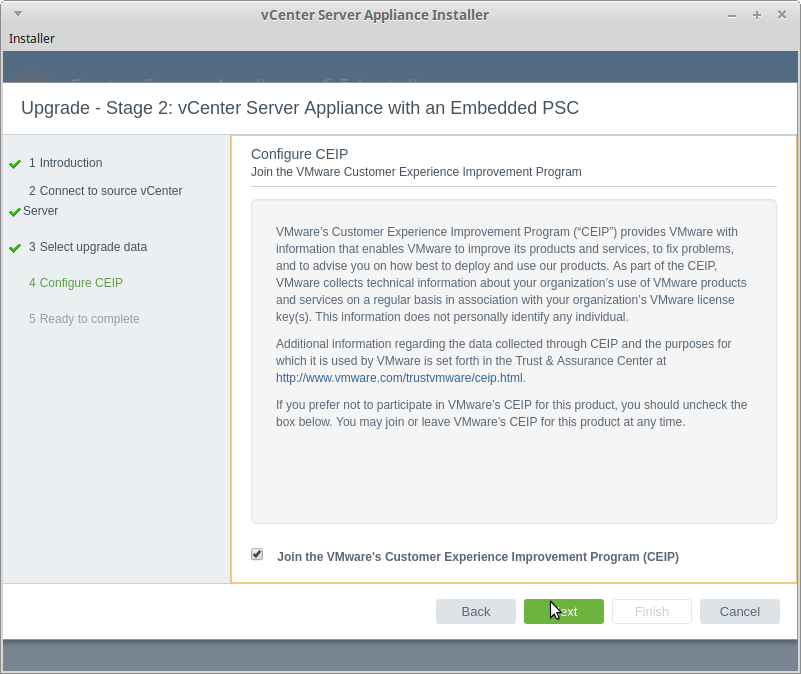Select step 4 Configure CEIP
The width and height of the screenshot is (801, 674).
click(76, 283)
